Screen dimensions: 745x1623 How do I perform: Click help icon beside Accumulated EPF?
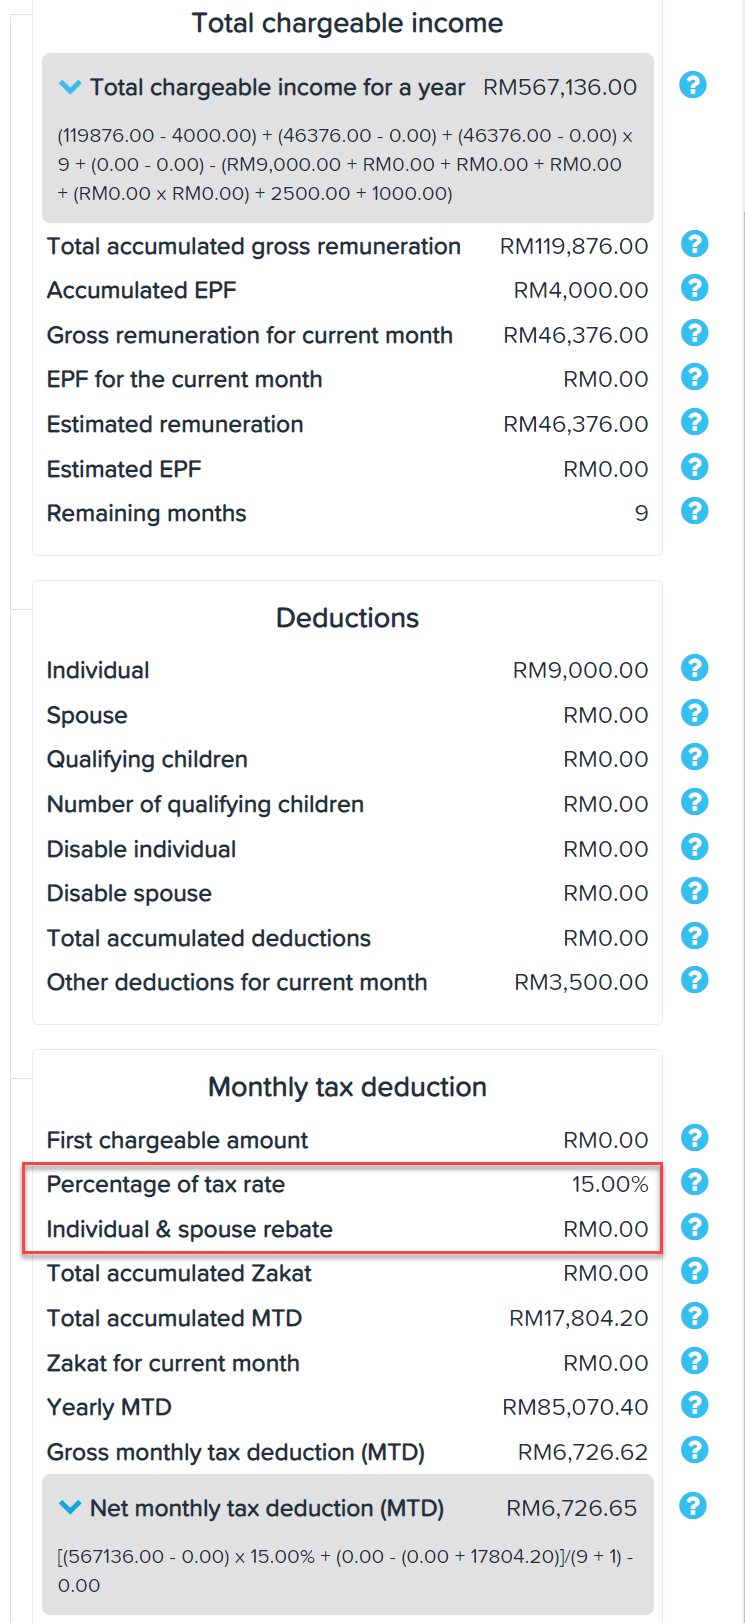[694, 288]
